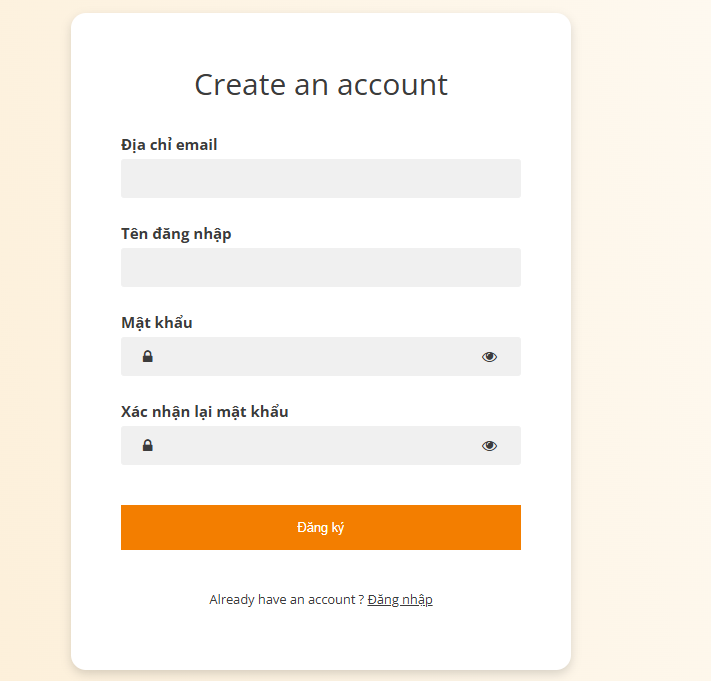The height and width of the screenshot is (681, 711).
Task: Open the Đăng nhập link
Action: tap(400, 600)
